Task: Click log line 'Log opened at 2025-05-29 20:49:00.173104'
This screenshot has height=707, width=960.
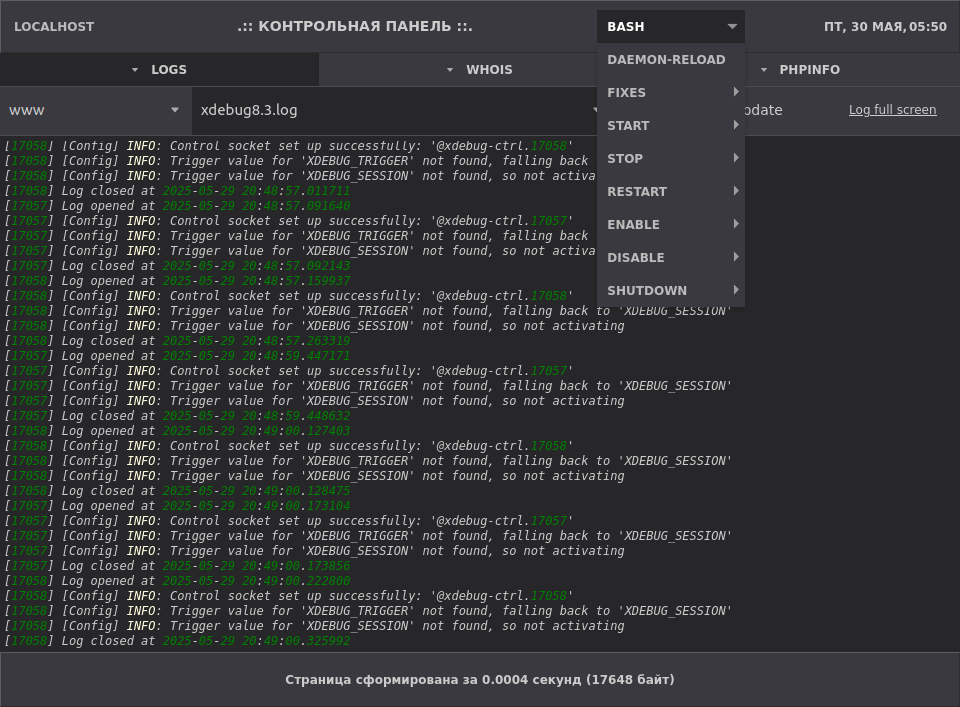Action: tap(178, 506)
